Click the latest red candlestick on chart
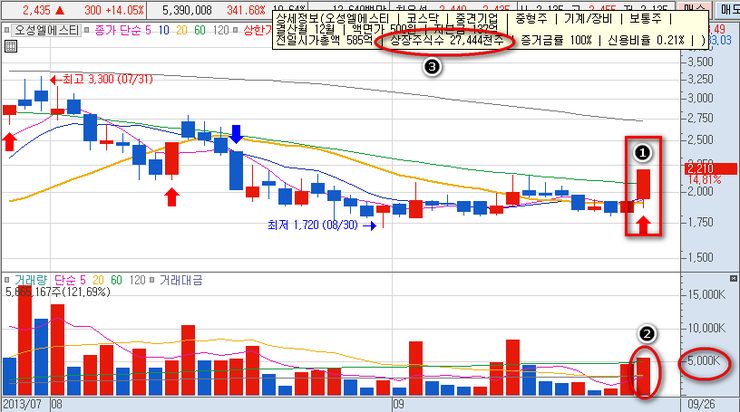This screenshot has height=412, width=740. (x=643, y=184)
